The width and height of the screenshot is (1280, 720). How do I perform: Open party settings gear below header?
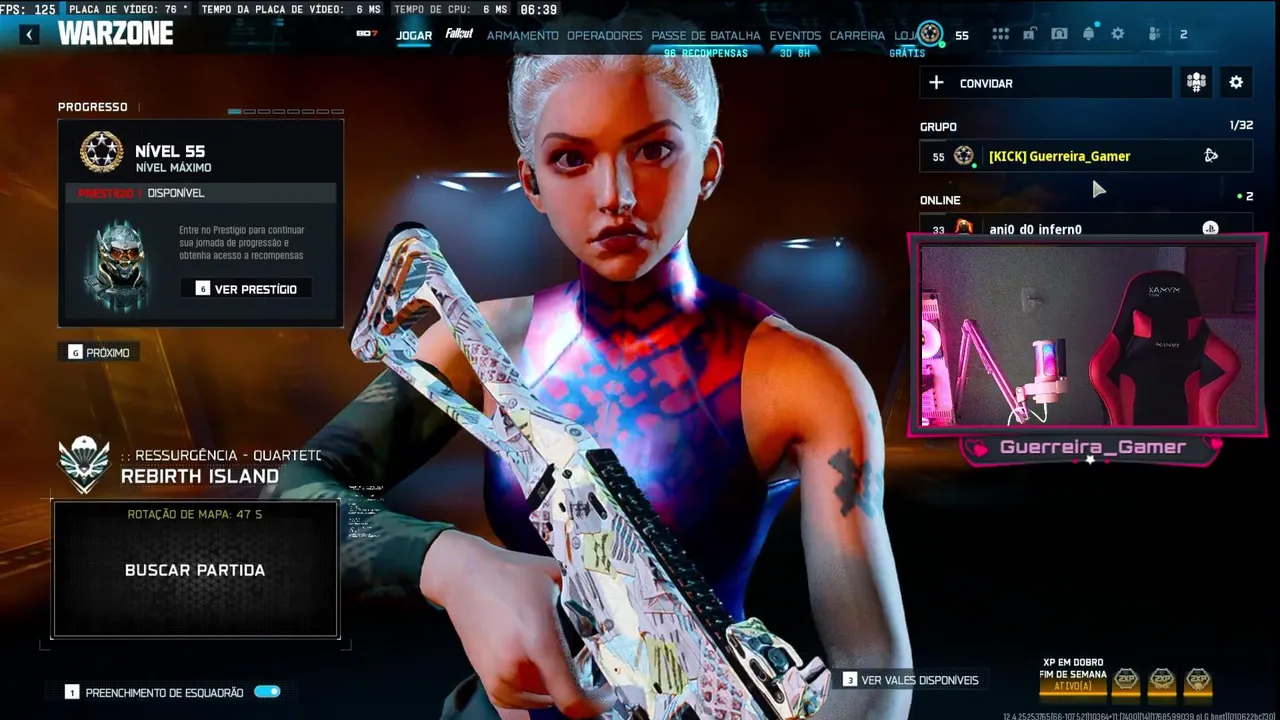coord(1236,83)
